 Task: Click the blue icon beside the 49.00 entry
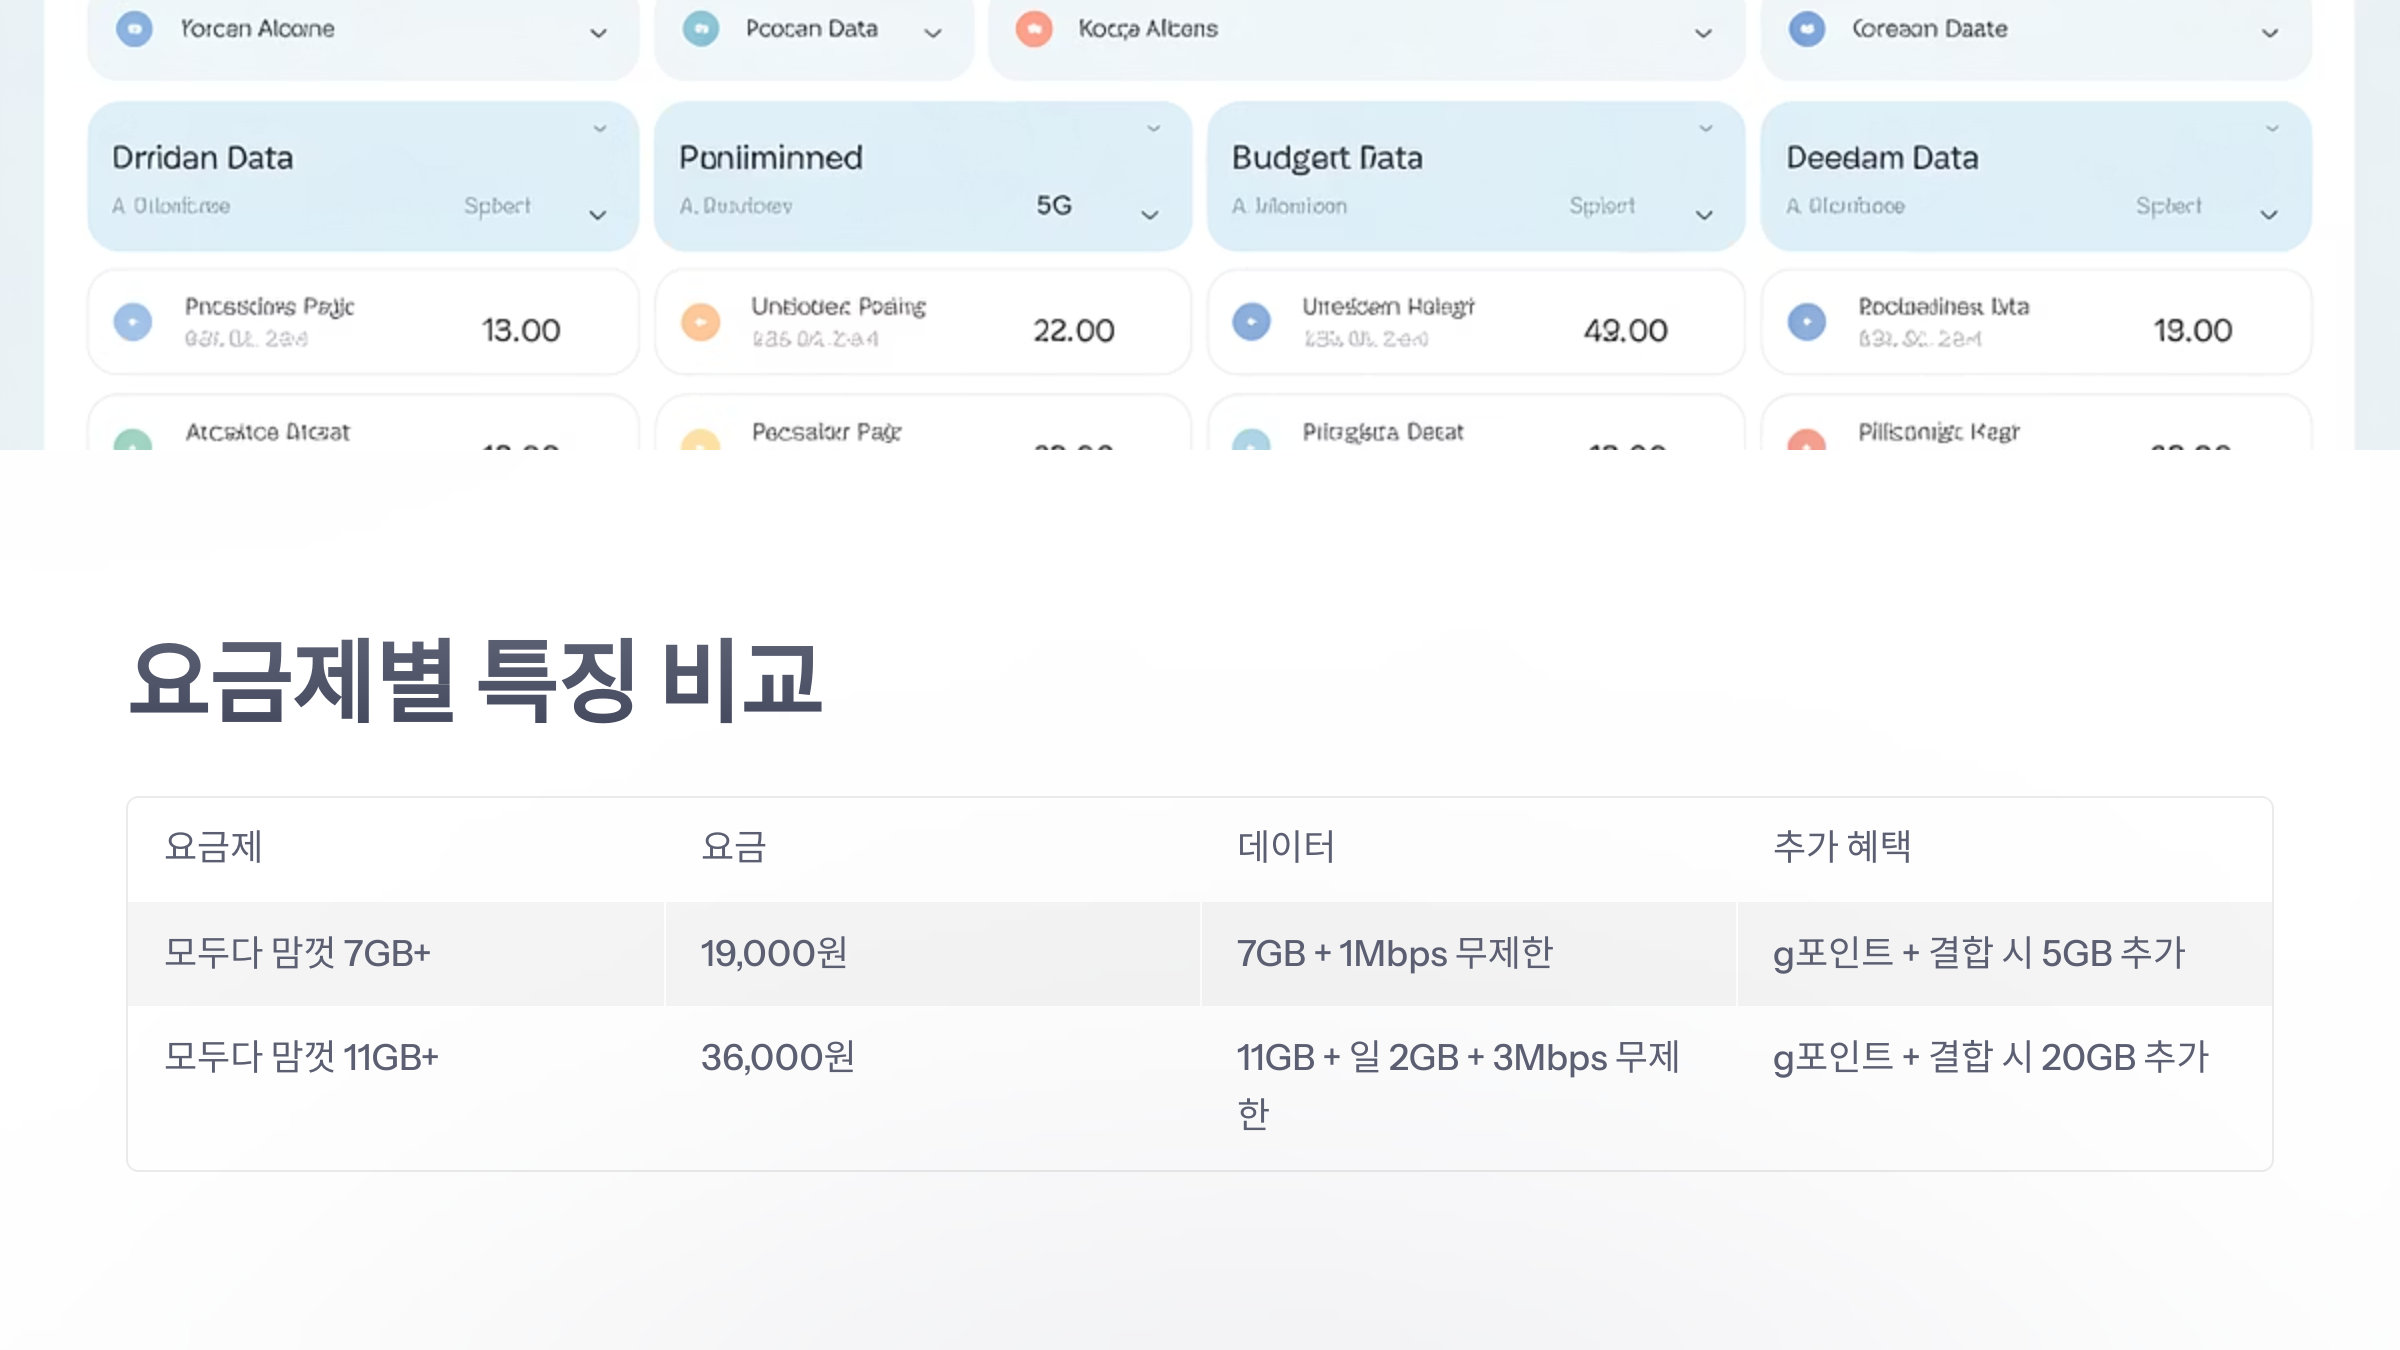(x=1250, y=322)
